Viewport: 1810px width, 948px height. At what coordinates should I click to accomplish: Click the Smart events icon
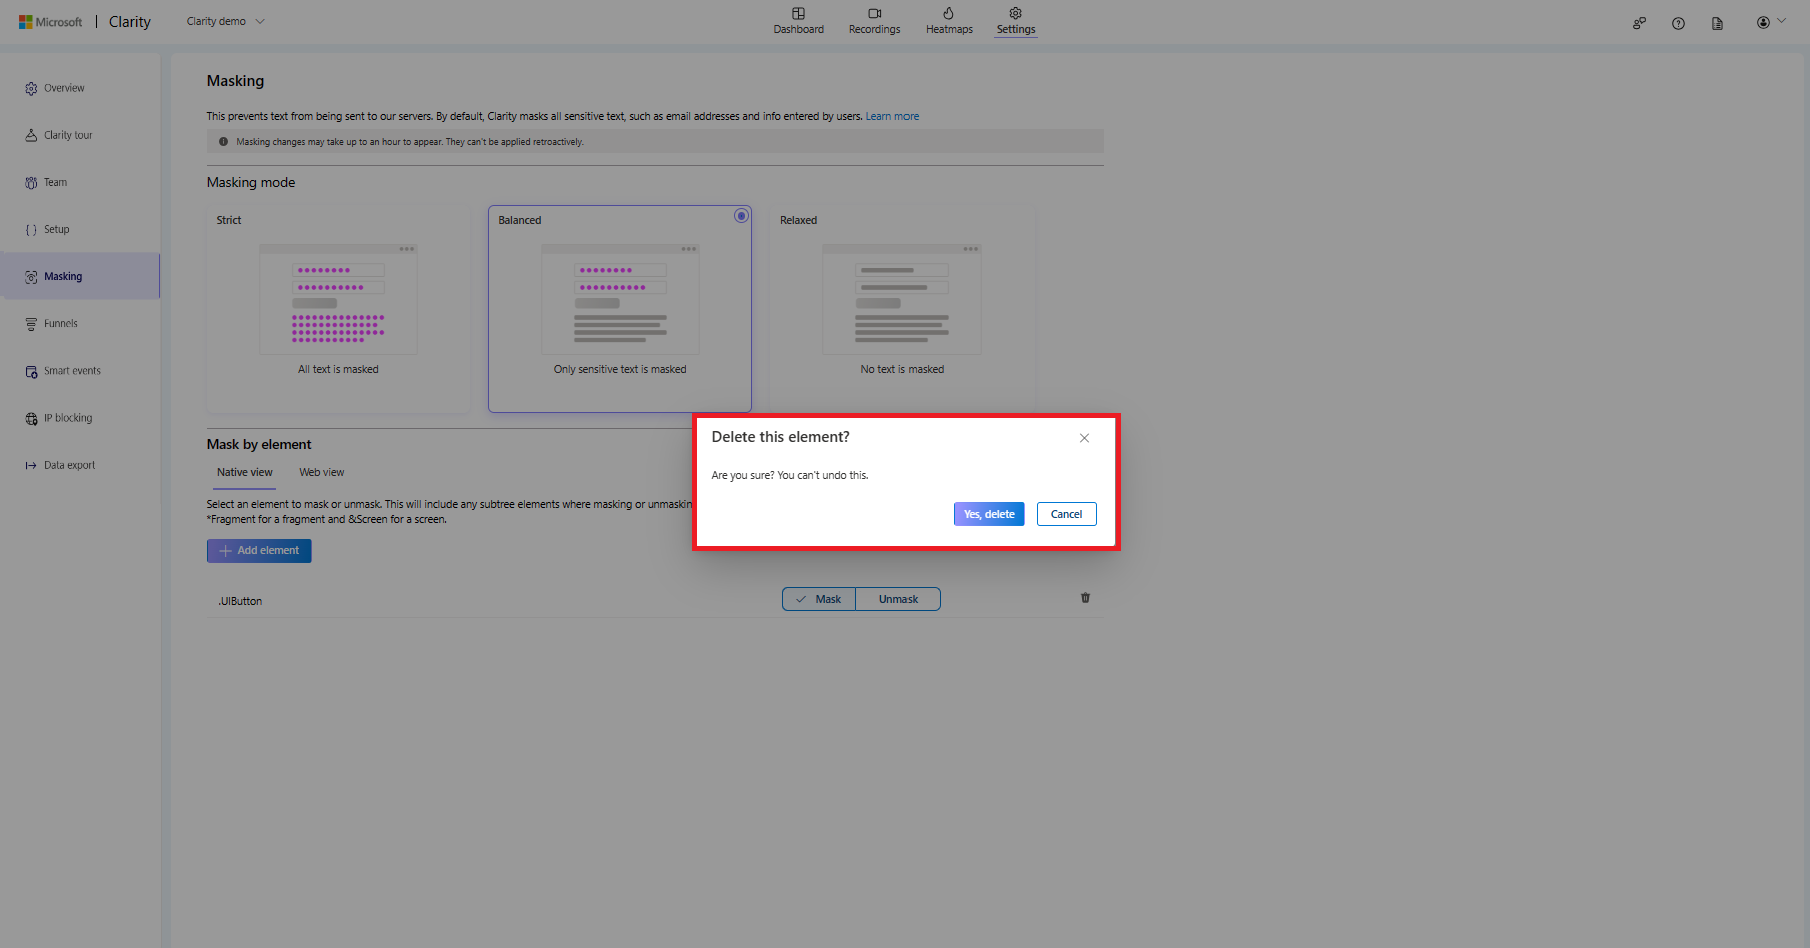click(x=31, y=371)
